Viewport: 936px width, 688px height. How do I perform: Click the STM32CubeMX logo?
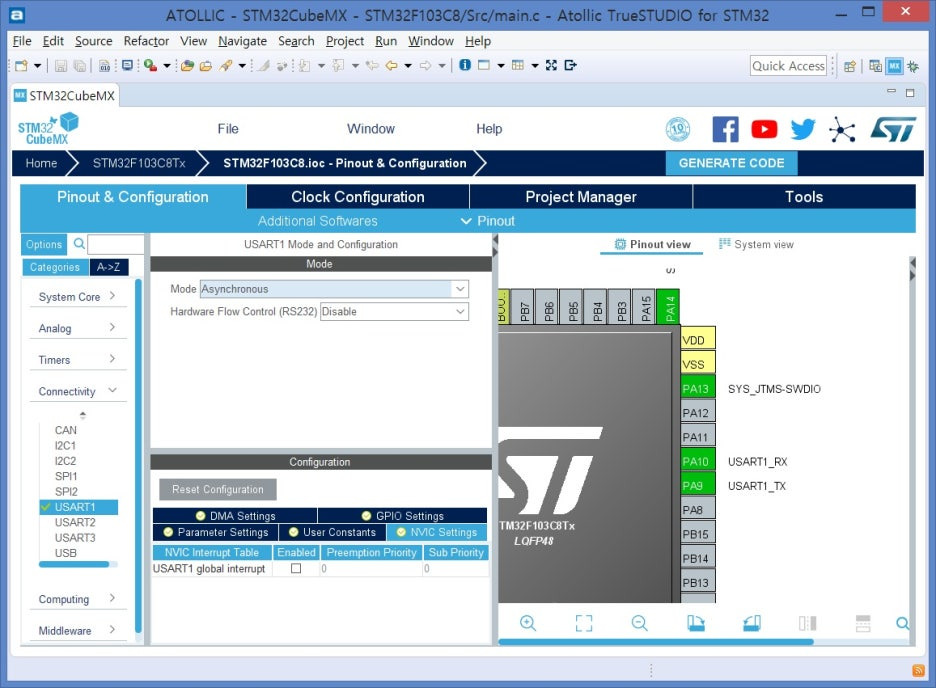pos(48,129)
